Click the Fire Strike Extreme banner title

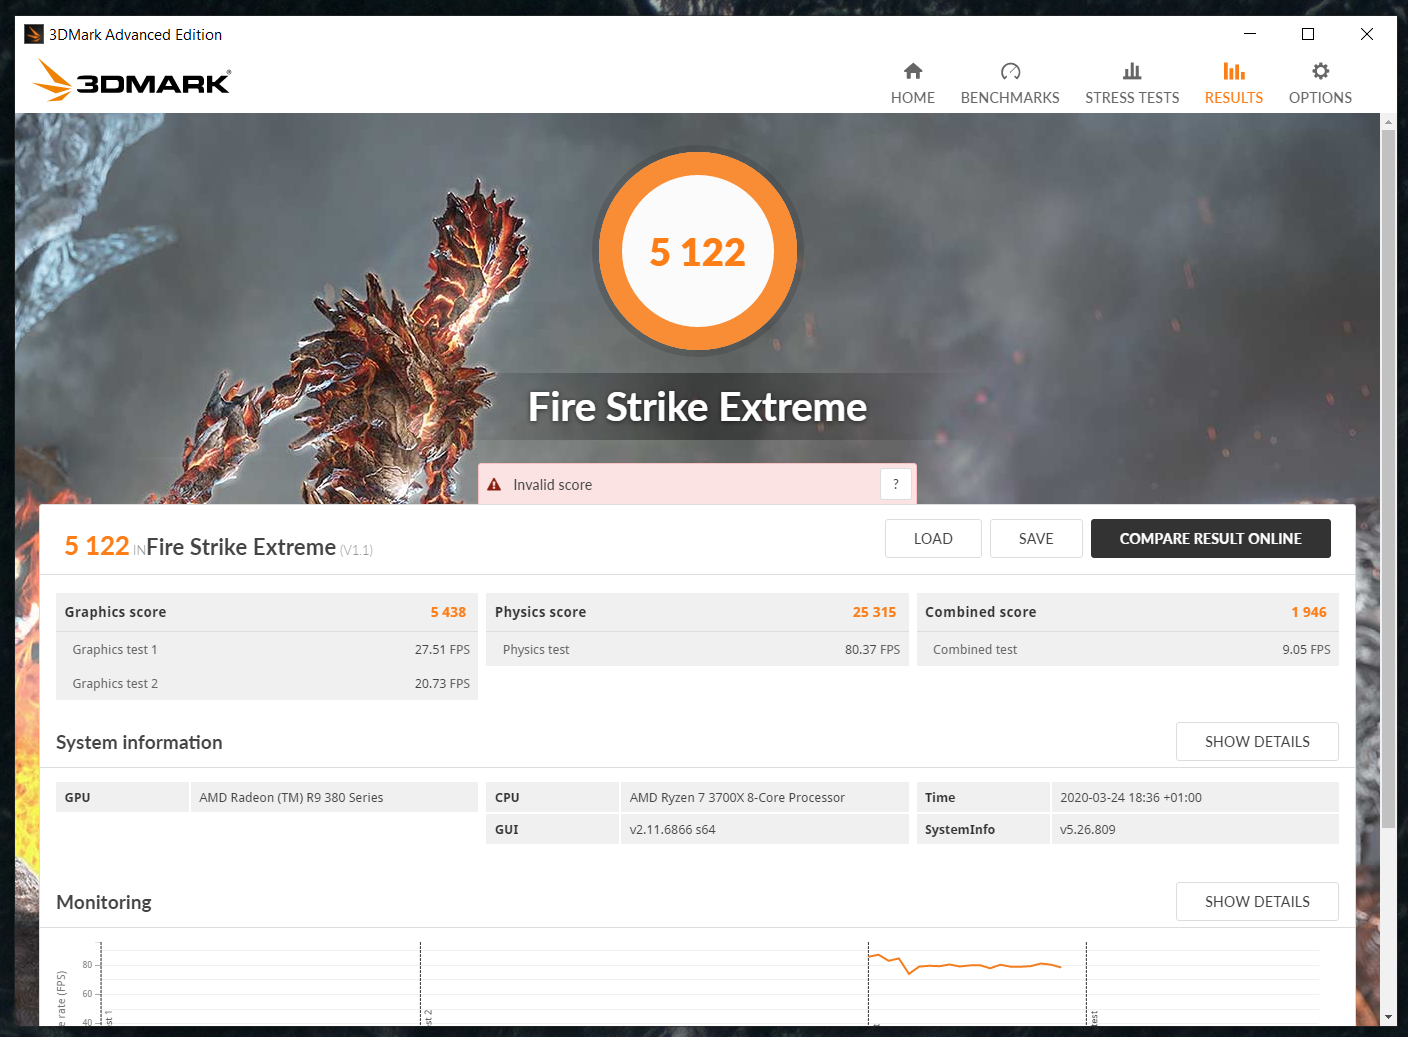point(697,407)
